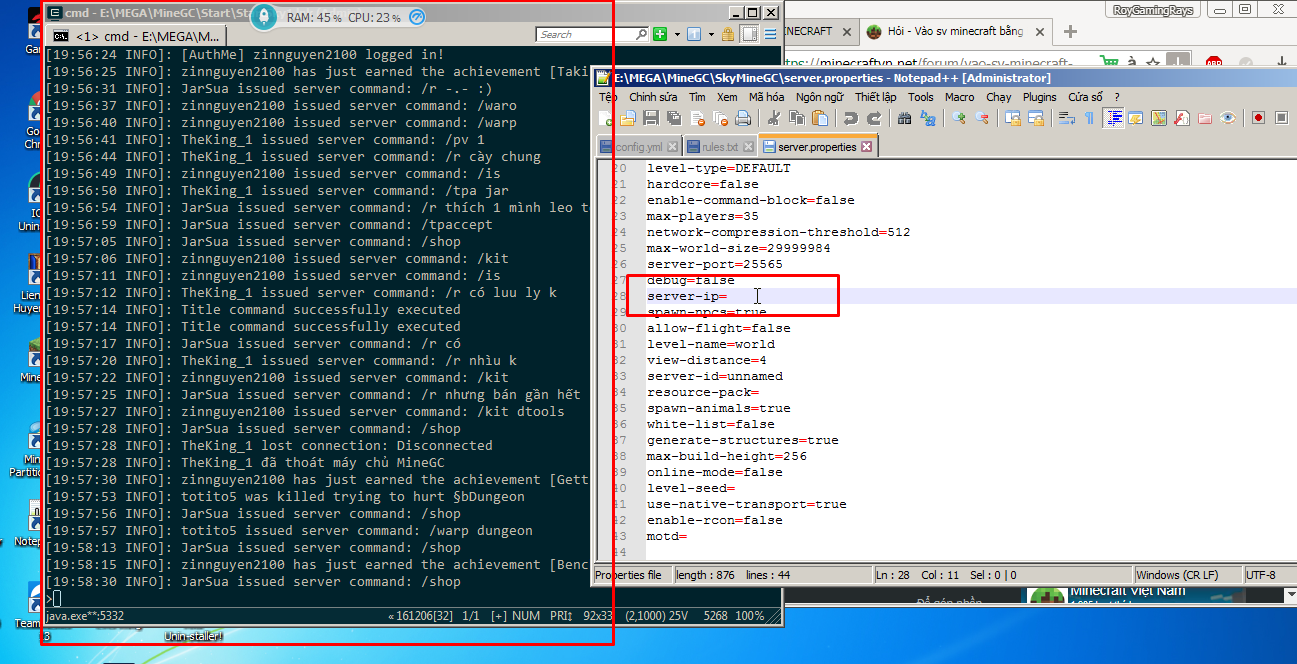The height and width of the screenshot is (664, 1297).
Task: Click lock icon in ConEmu toolbar
Action: click(727, 34)
